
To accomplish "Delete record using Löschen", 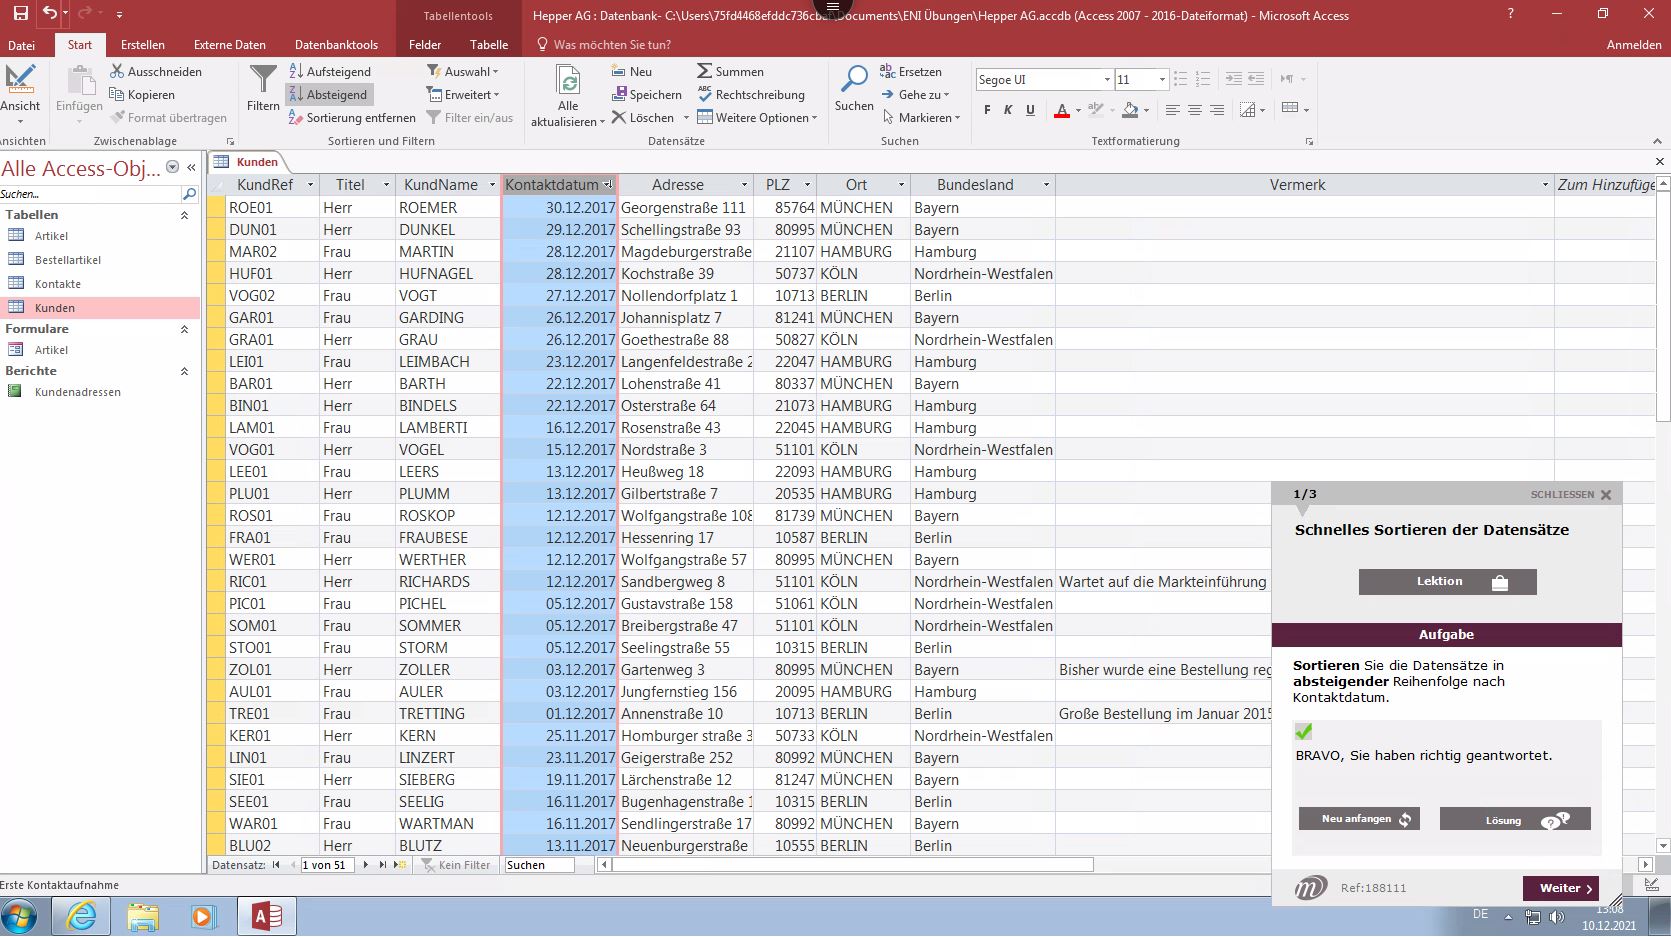I will click(643, 118).
